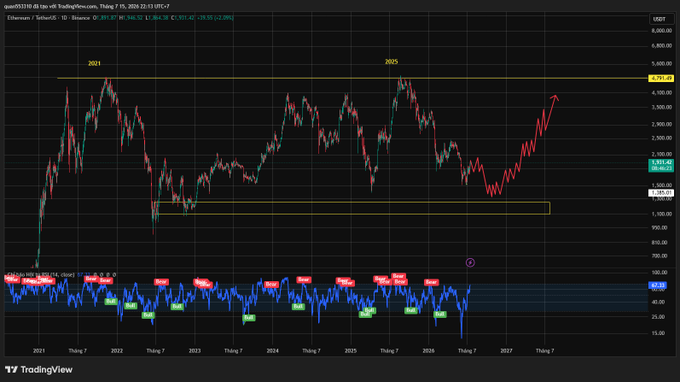Click the 2023 time axis label

click(x=195, y=351)
